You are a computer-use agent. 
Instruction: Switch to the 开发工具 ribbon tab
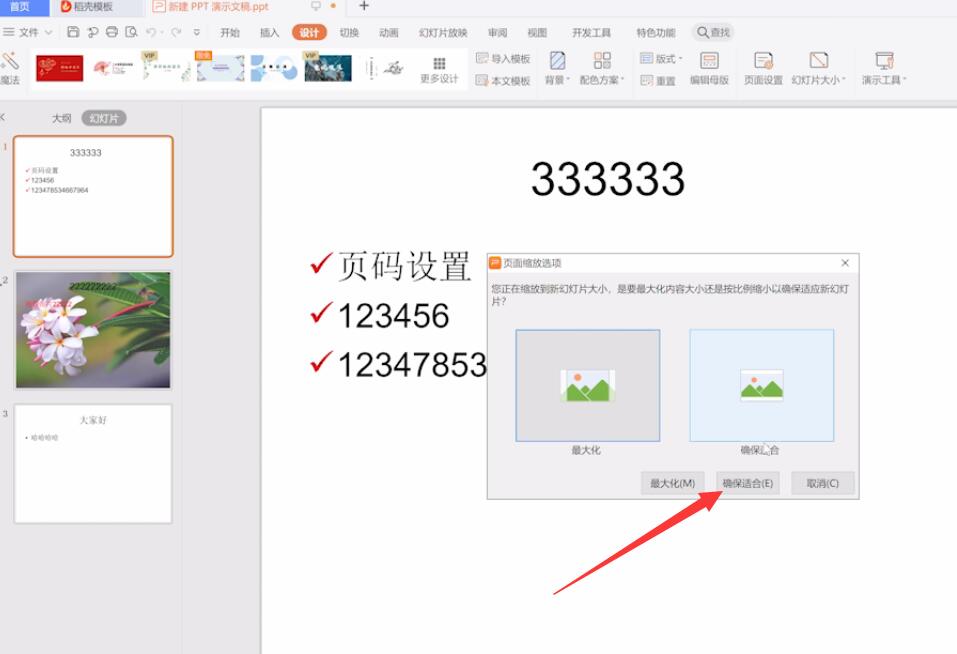point(591,32)
